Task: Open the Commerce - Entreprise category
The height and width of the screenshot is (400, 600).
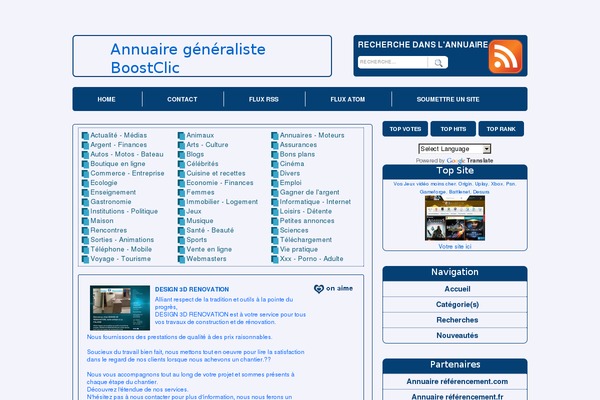Action: [127, 173]
